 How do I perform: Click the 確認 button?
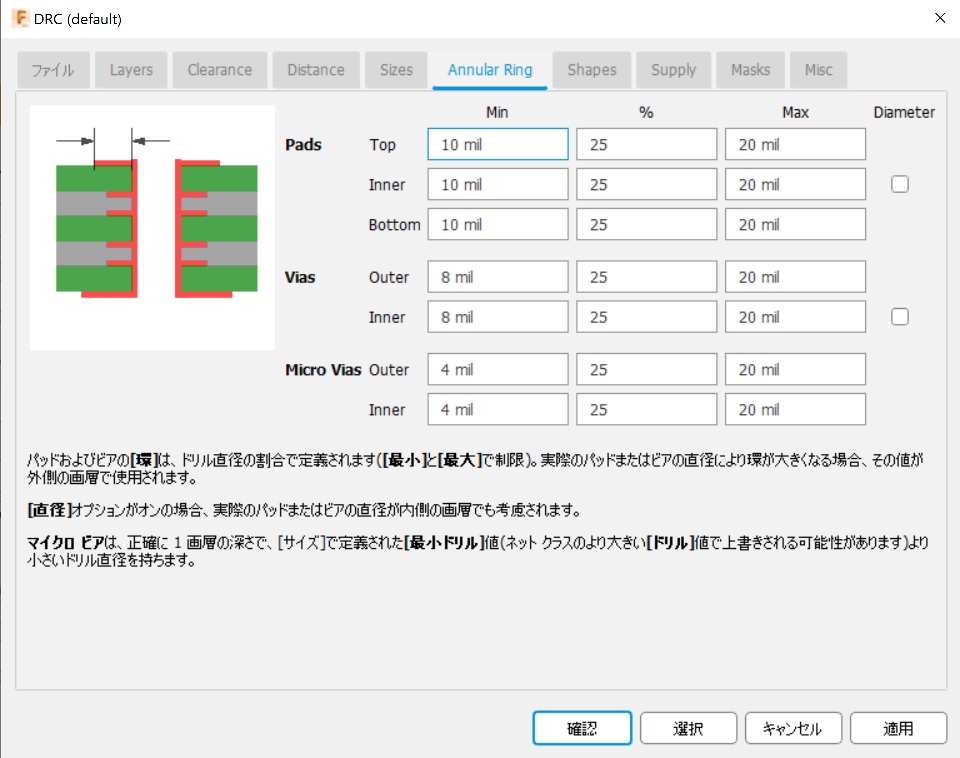point(582,728)
